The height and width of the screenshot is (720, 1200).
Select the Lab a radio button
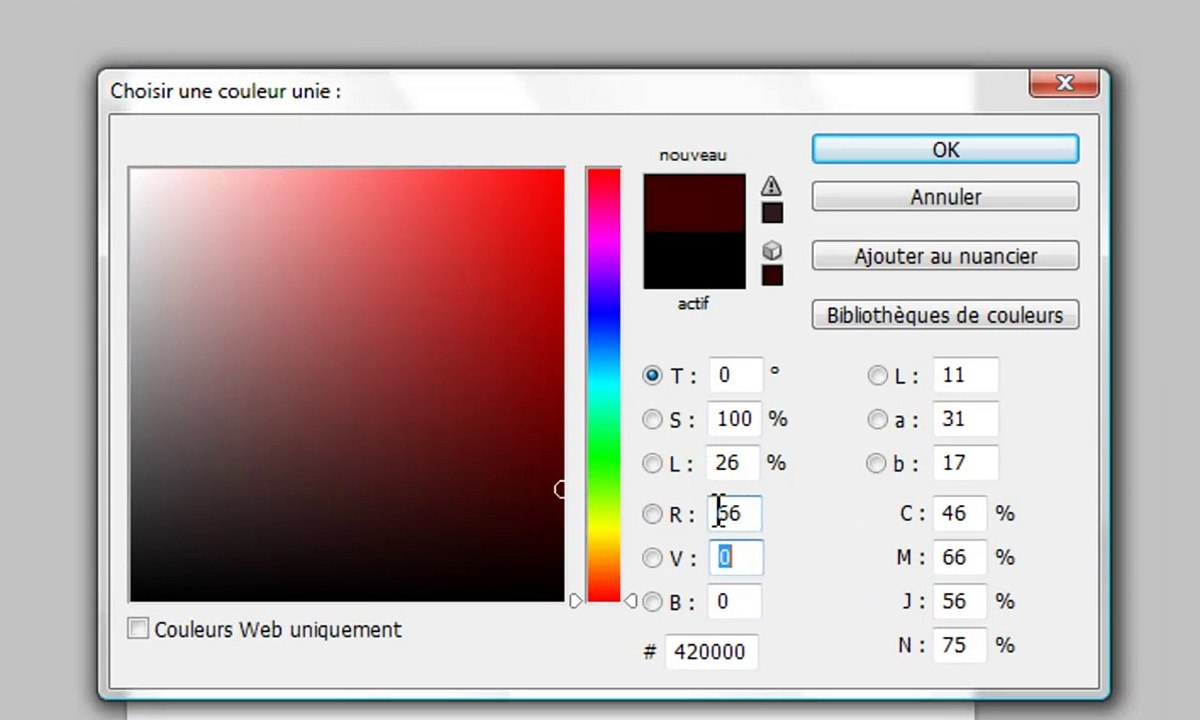(x=877, y=420)
